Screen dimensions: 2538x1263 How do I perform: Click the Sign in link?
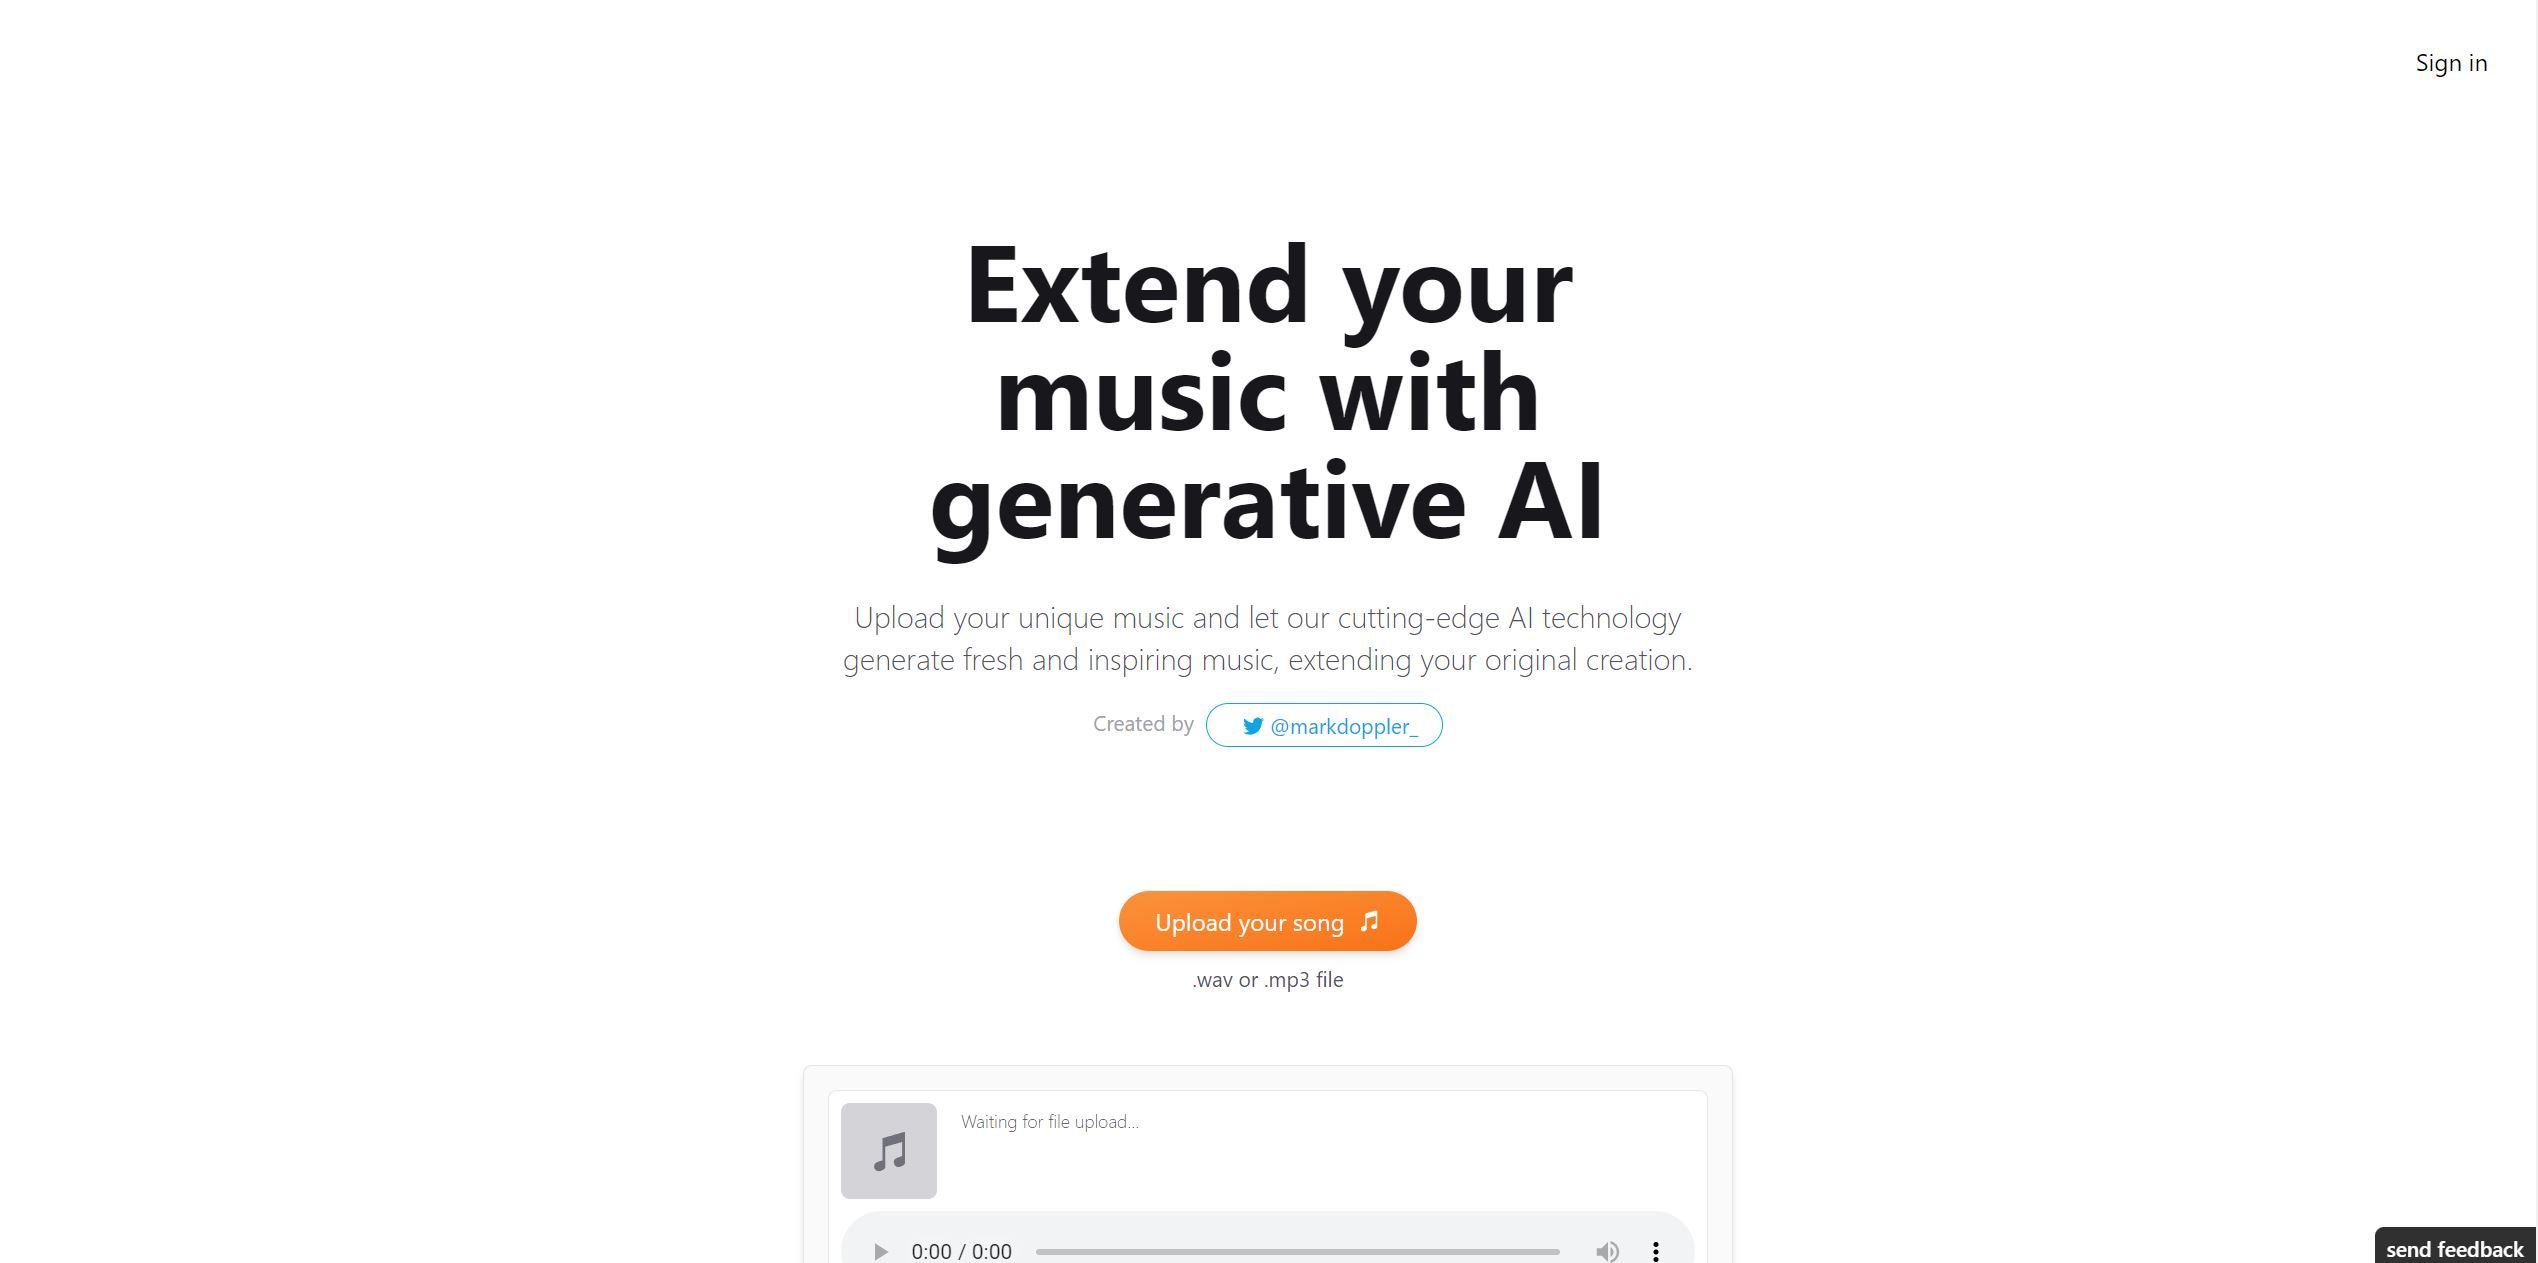[2452, 62]
